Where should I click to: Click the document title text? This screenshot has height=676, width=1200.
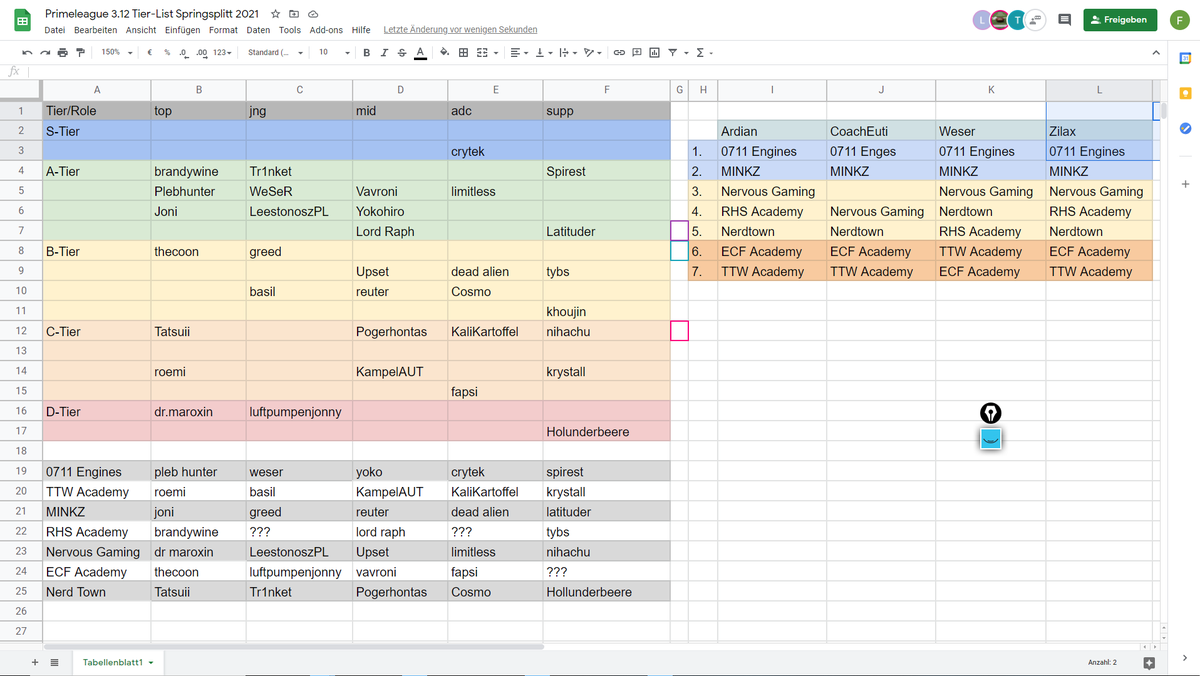coord(152,14)
